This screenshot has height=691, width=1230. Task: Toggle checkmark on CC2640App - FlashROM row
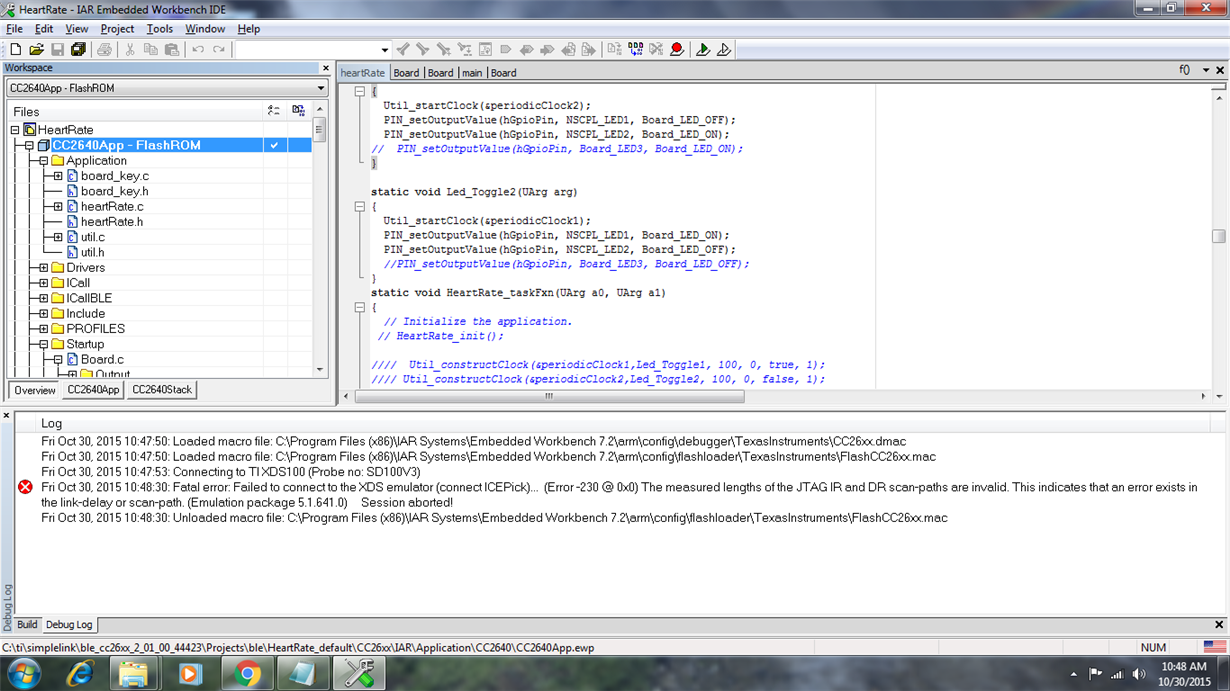274,145
